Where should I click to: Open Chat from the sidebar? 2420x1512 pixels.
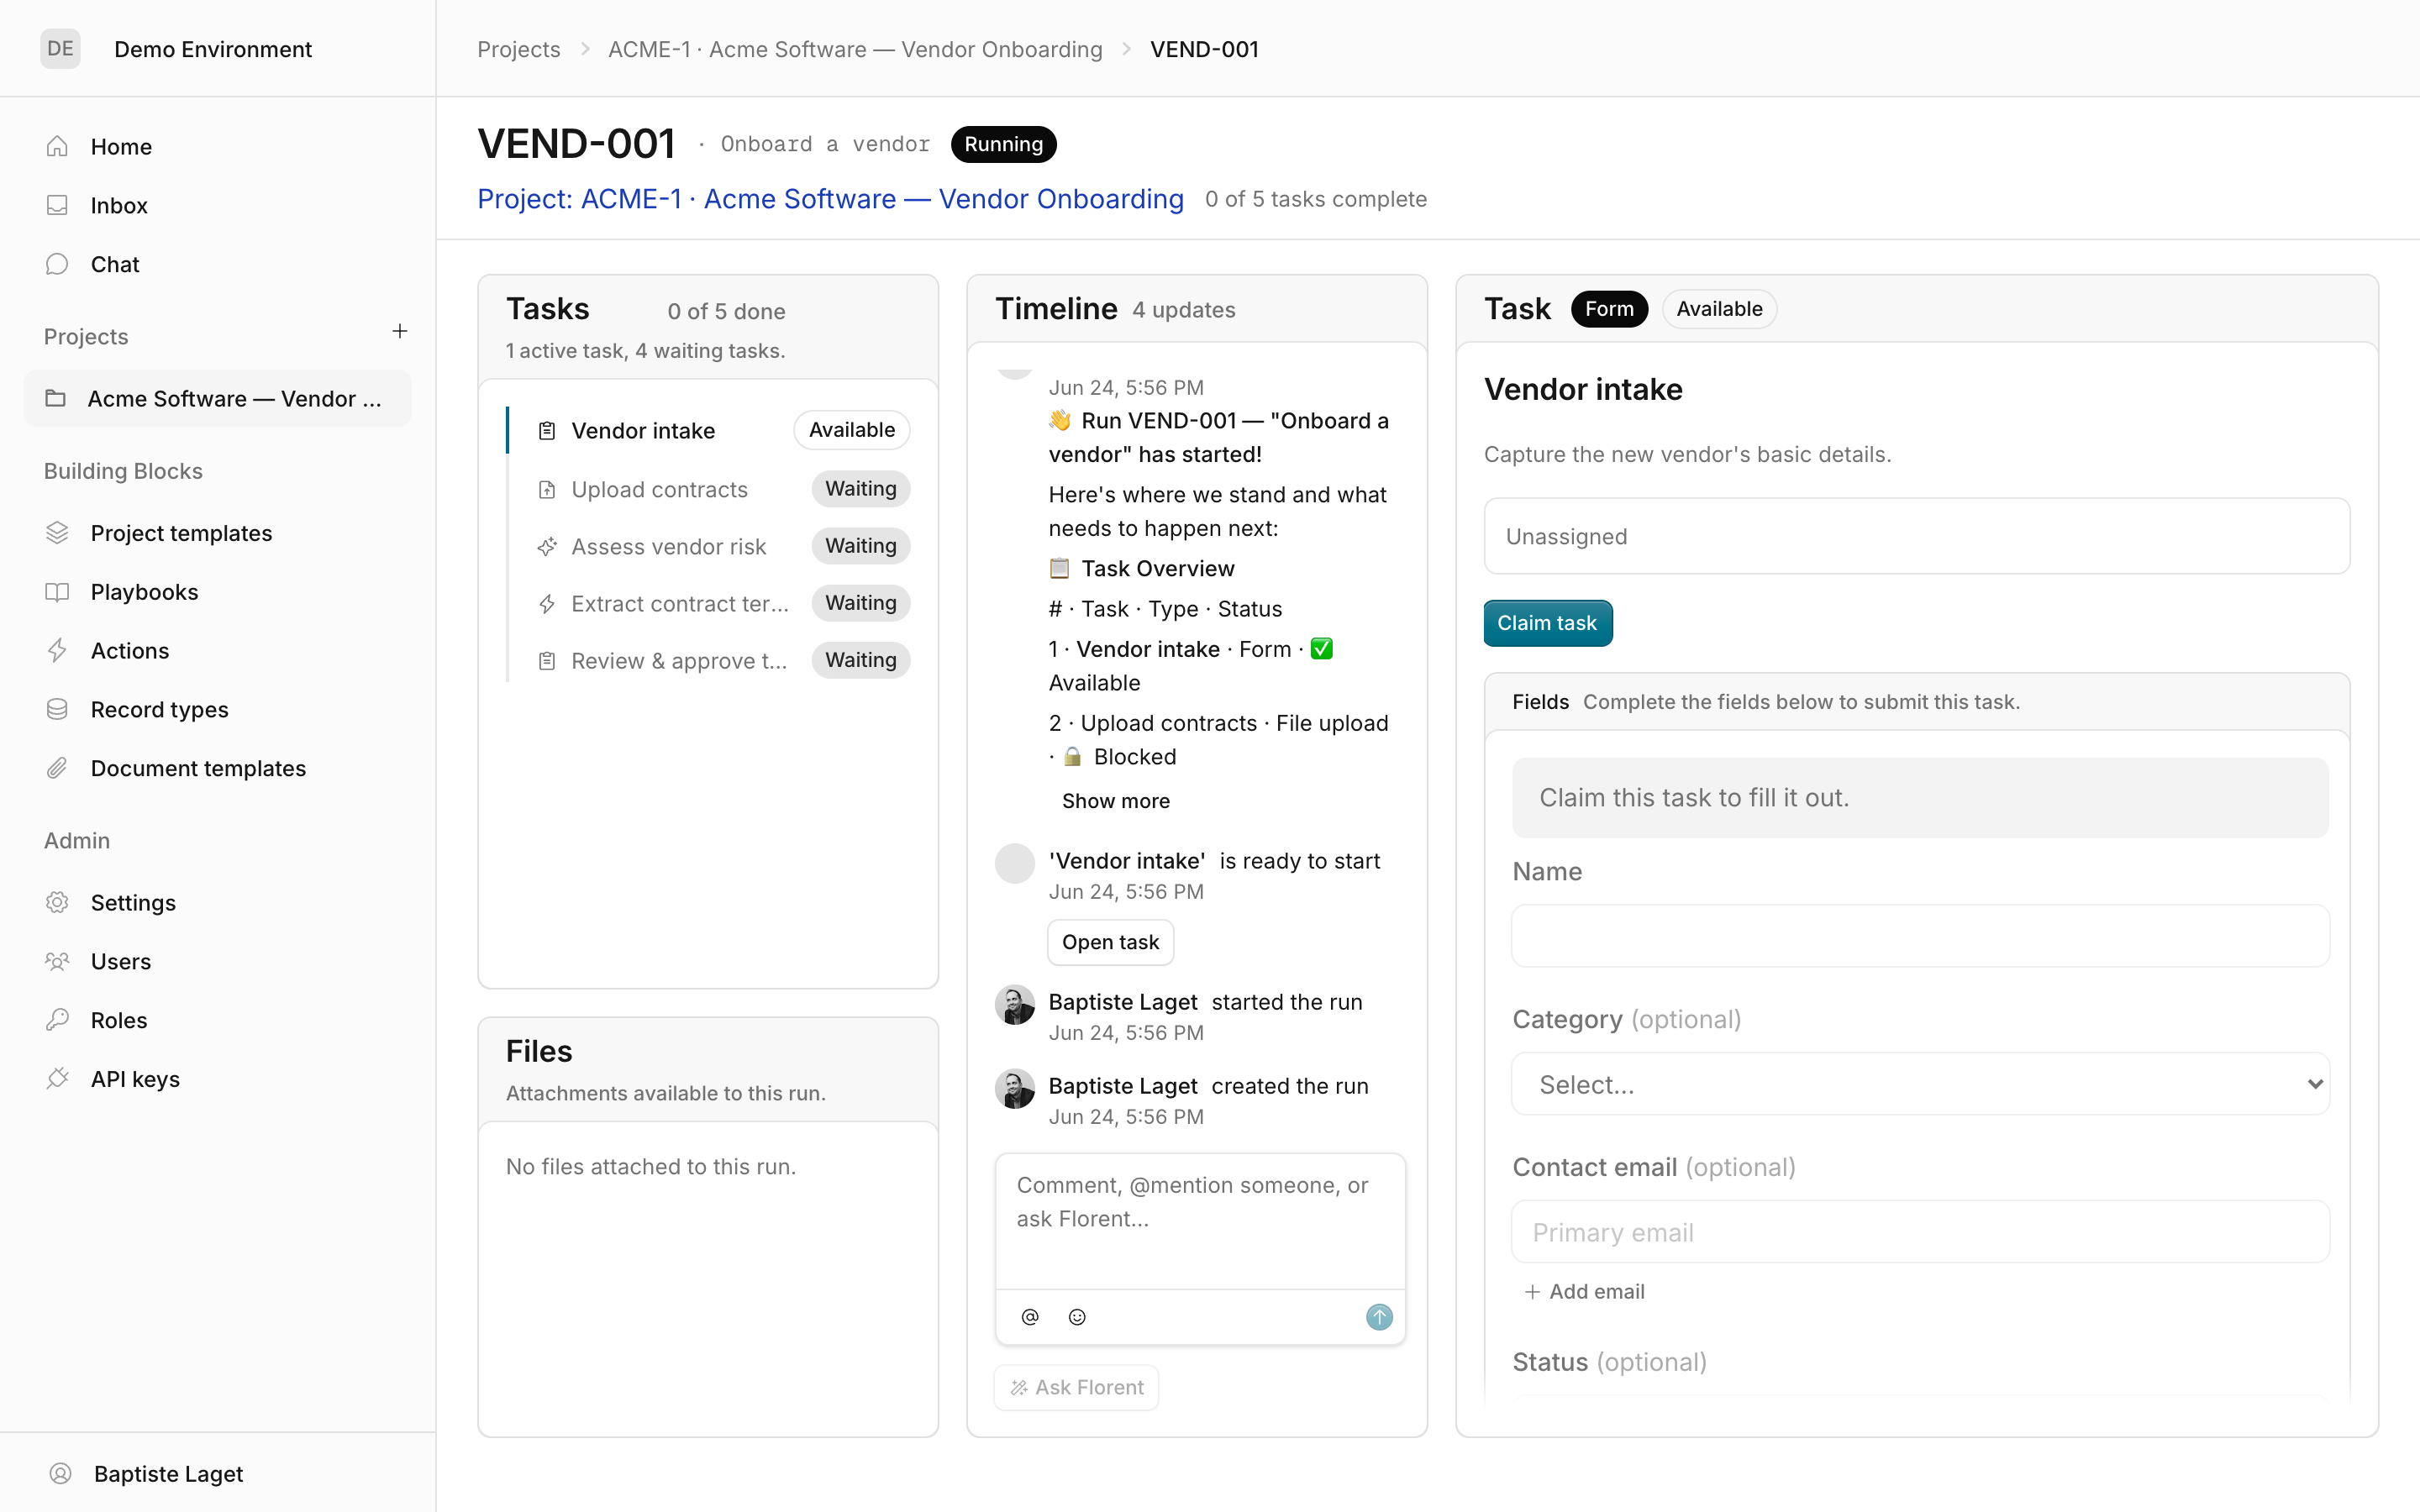pyautogui.click(x=217, y=264)
